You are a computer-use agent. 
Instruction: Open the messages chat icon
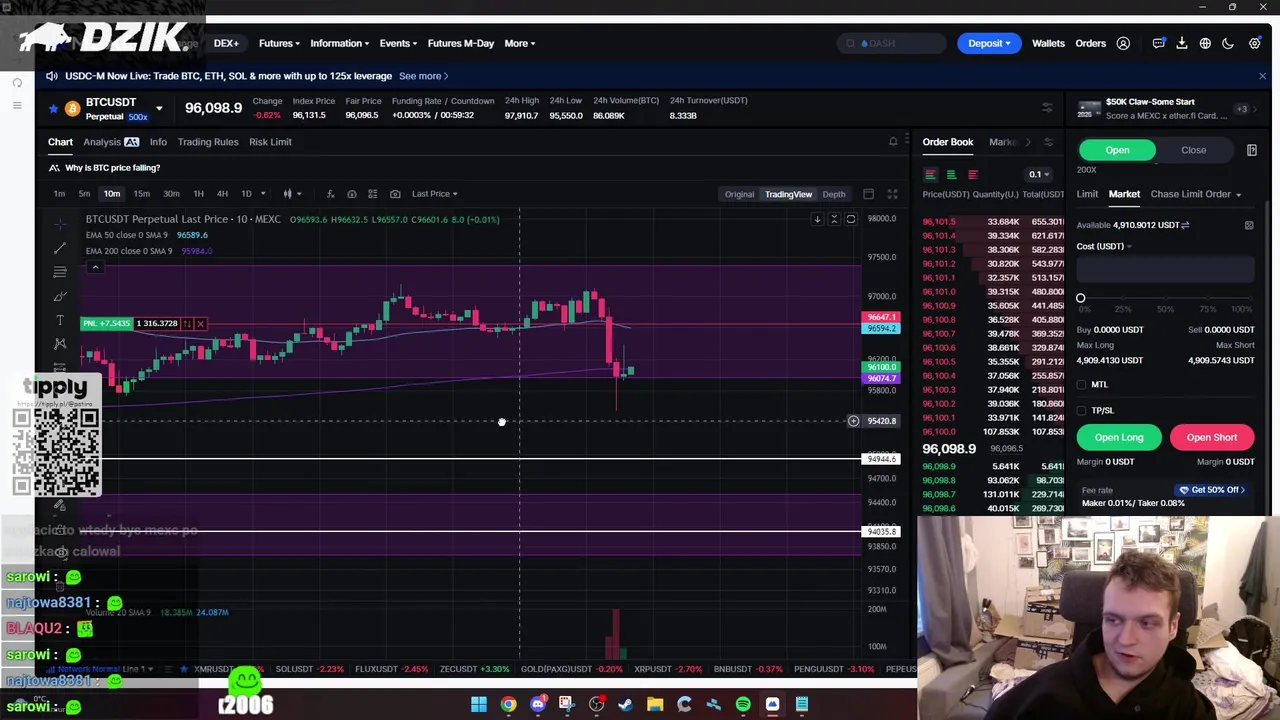pyautogui.click(x=1159, y=43)
